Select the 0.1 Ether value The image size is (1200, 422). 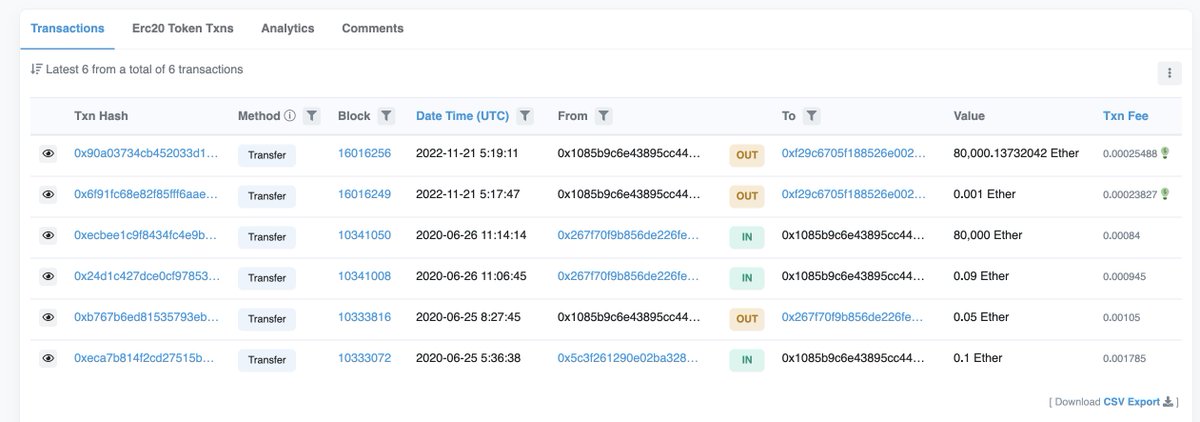tap(978, 358)
